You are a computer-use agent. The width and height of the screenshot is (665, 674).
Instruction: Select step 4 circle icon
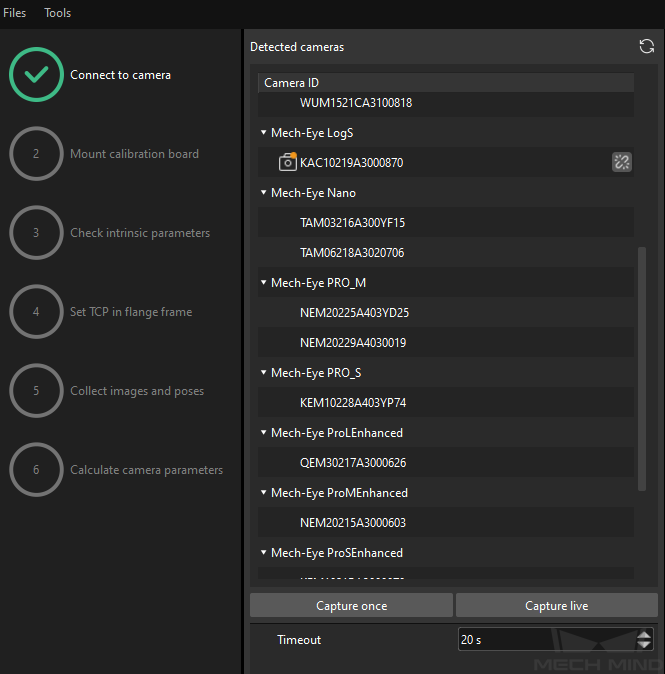[37, 312]
